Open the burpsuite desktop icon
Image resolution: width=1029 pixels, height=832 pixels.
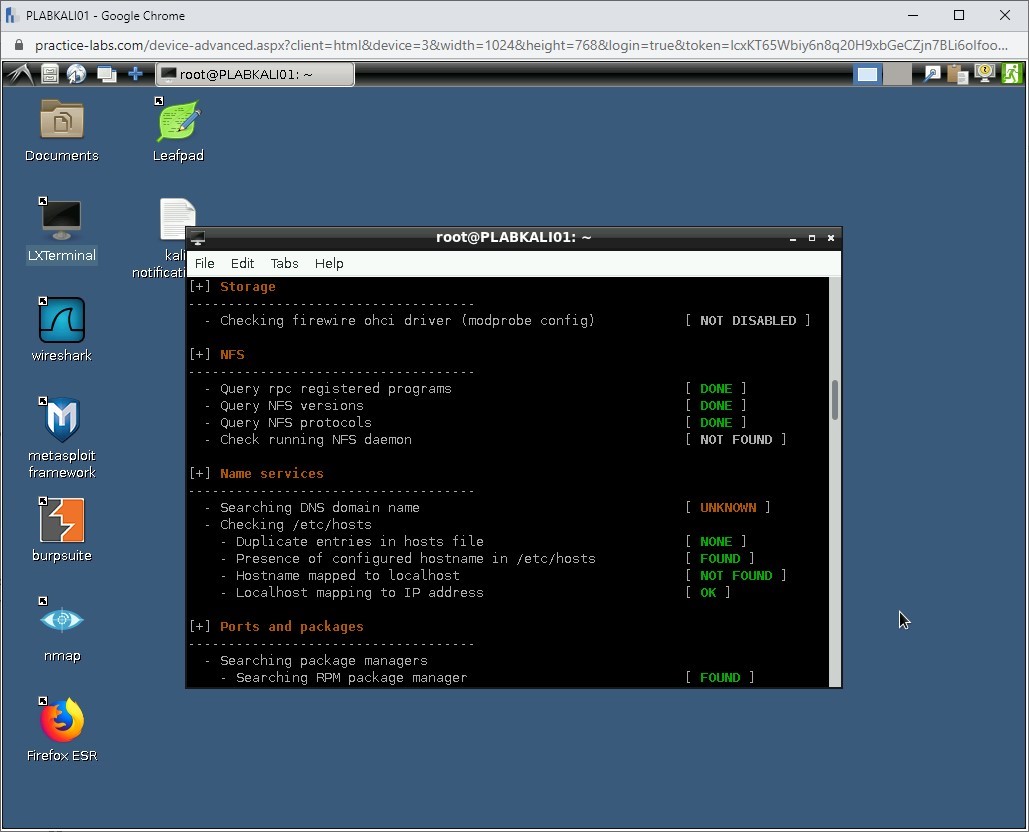pos(62,522)
